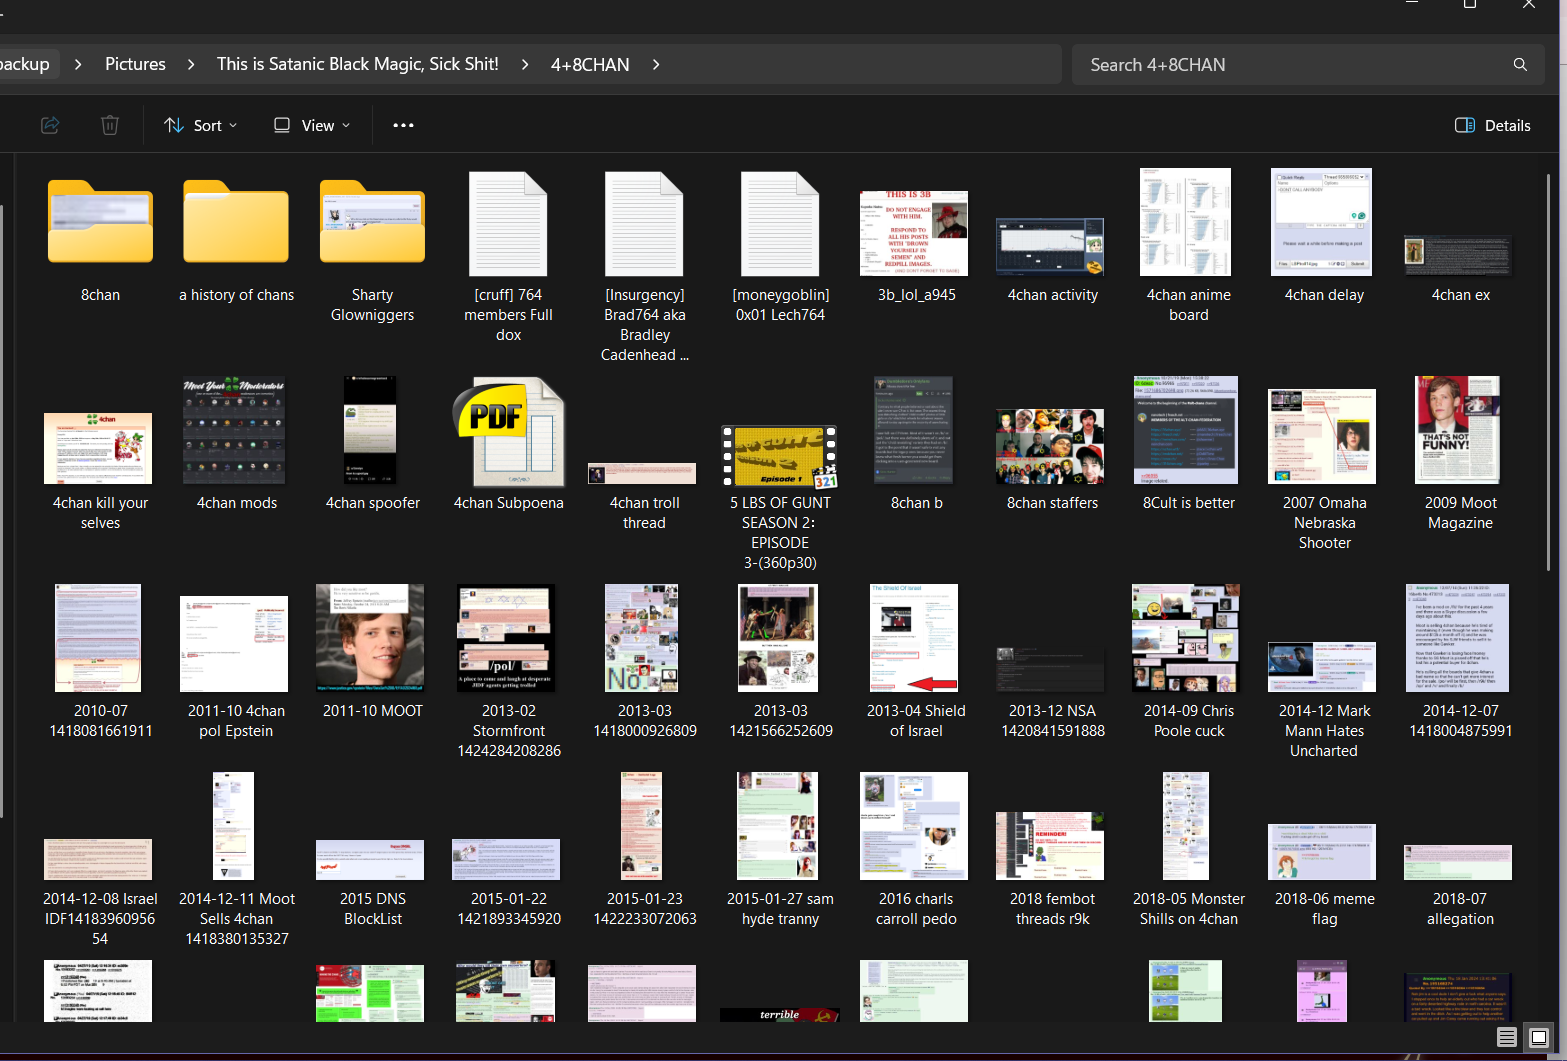Expand the chevron before the Pictures breadcrumb
This screenshot has height=1061, width=1567.
coord(78,64)
